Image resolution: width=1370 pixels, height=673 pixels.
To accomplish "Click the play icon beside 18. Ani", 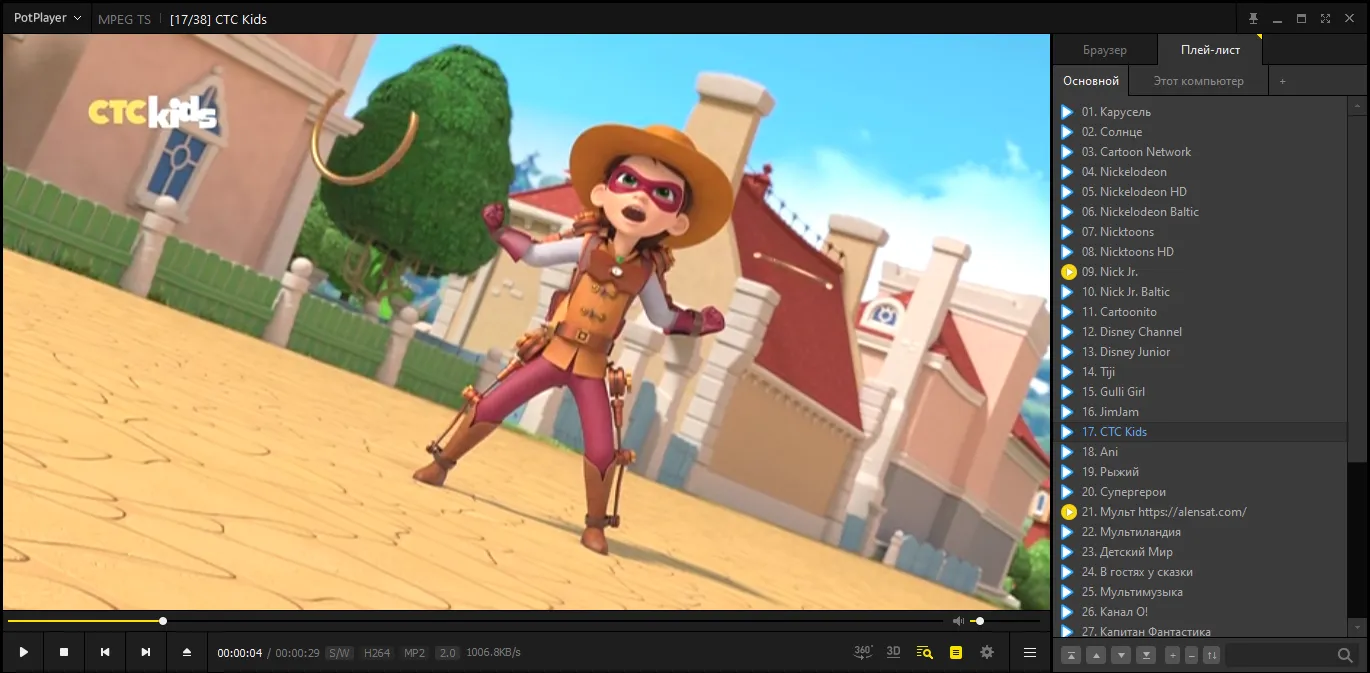I will point(1067,452).
